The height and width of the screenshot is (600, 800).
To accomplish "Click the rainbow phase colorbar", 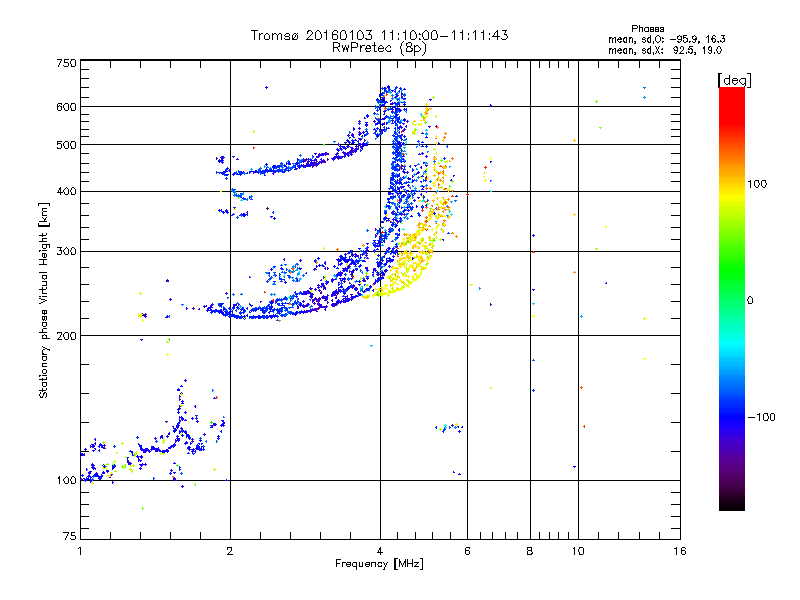I will point(732,298).
